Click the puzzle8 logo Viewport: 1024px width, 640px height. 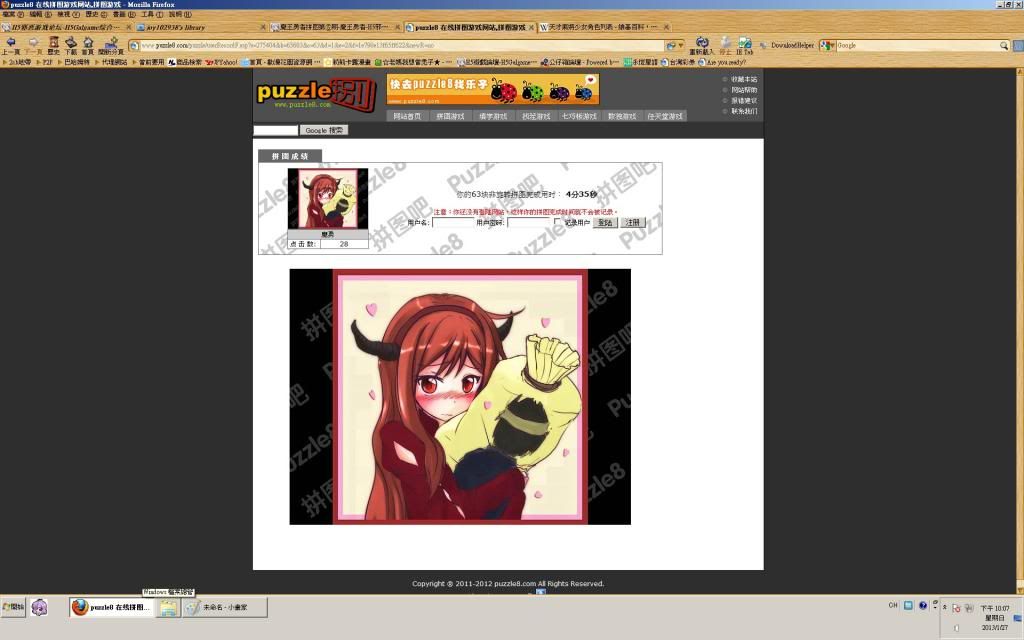click(315, 95)
